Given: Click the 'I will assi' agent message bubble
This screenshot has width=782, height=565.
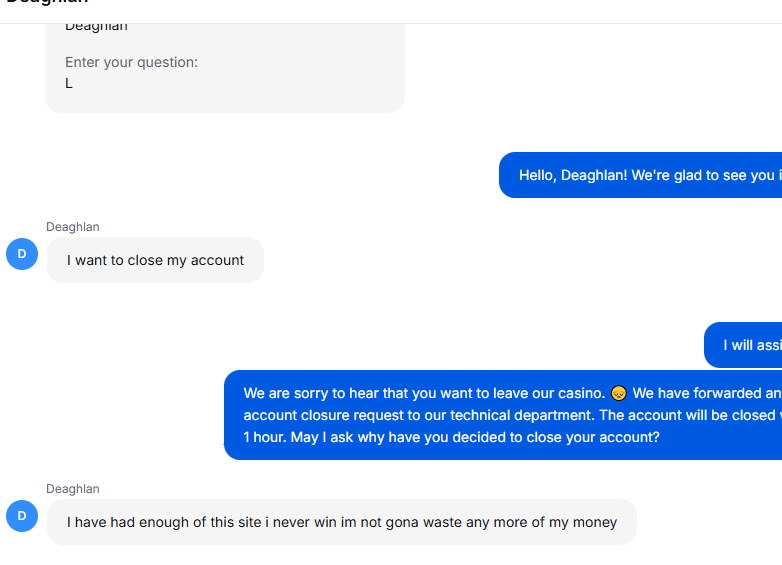Looking at the screenshot, I should click(743, 345).
